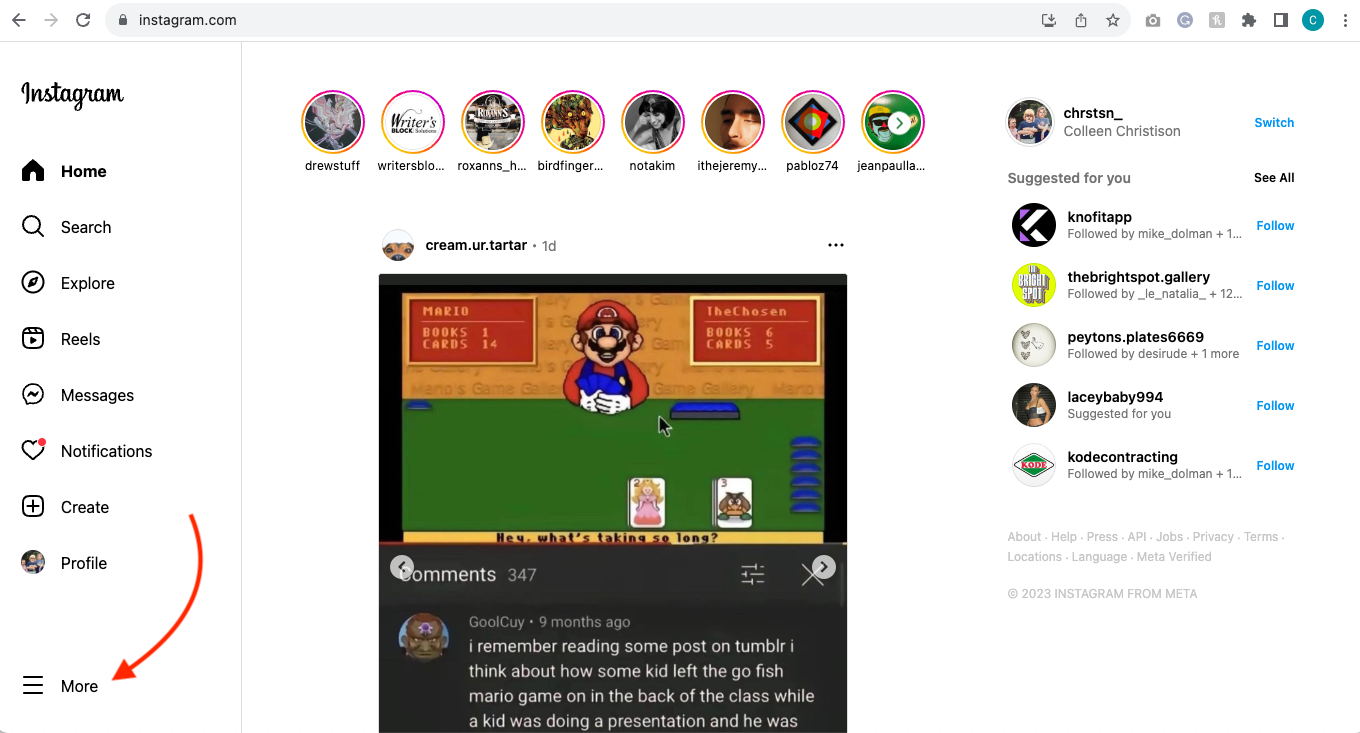
Task: Open Help footer link
Action: coord(1064,537)
